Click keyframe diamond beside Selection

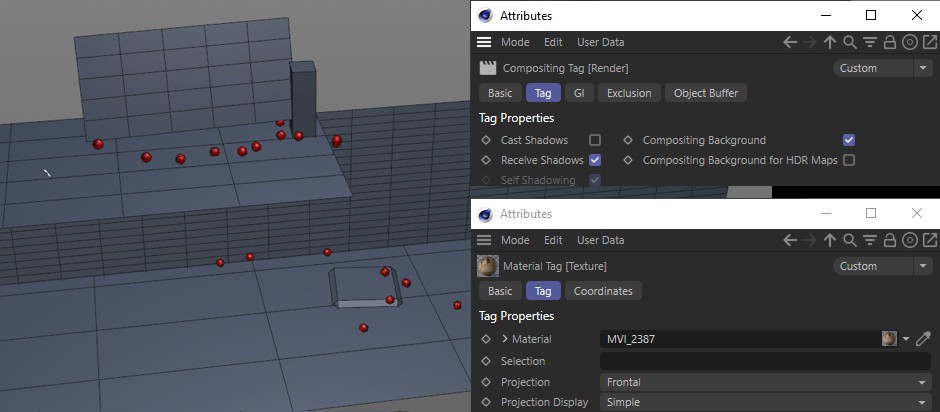pyautogui.click(x=486, y=361)
